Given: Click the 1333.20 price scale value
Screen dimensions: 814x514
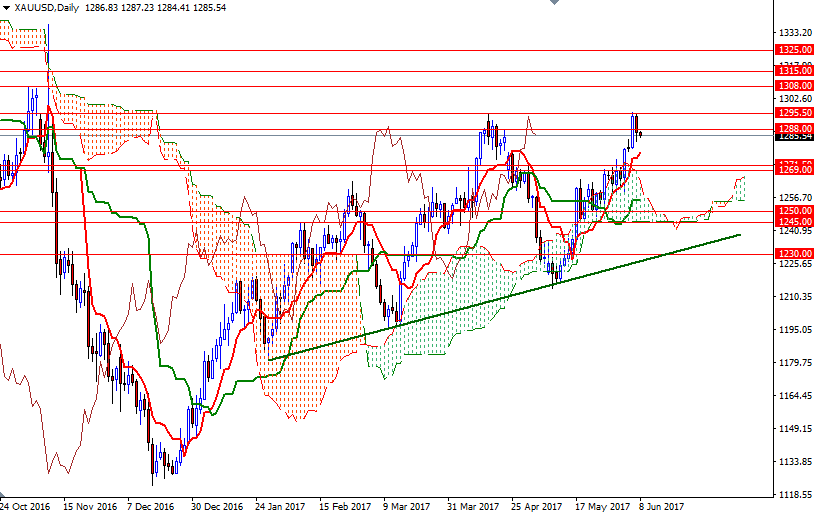Looking at the screenshot, I should [x=795, y=33].
